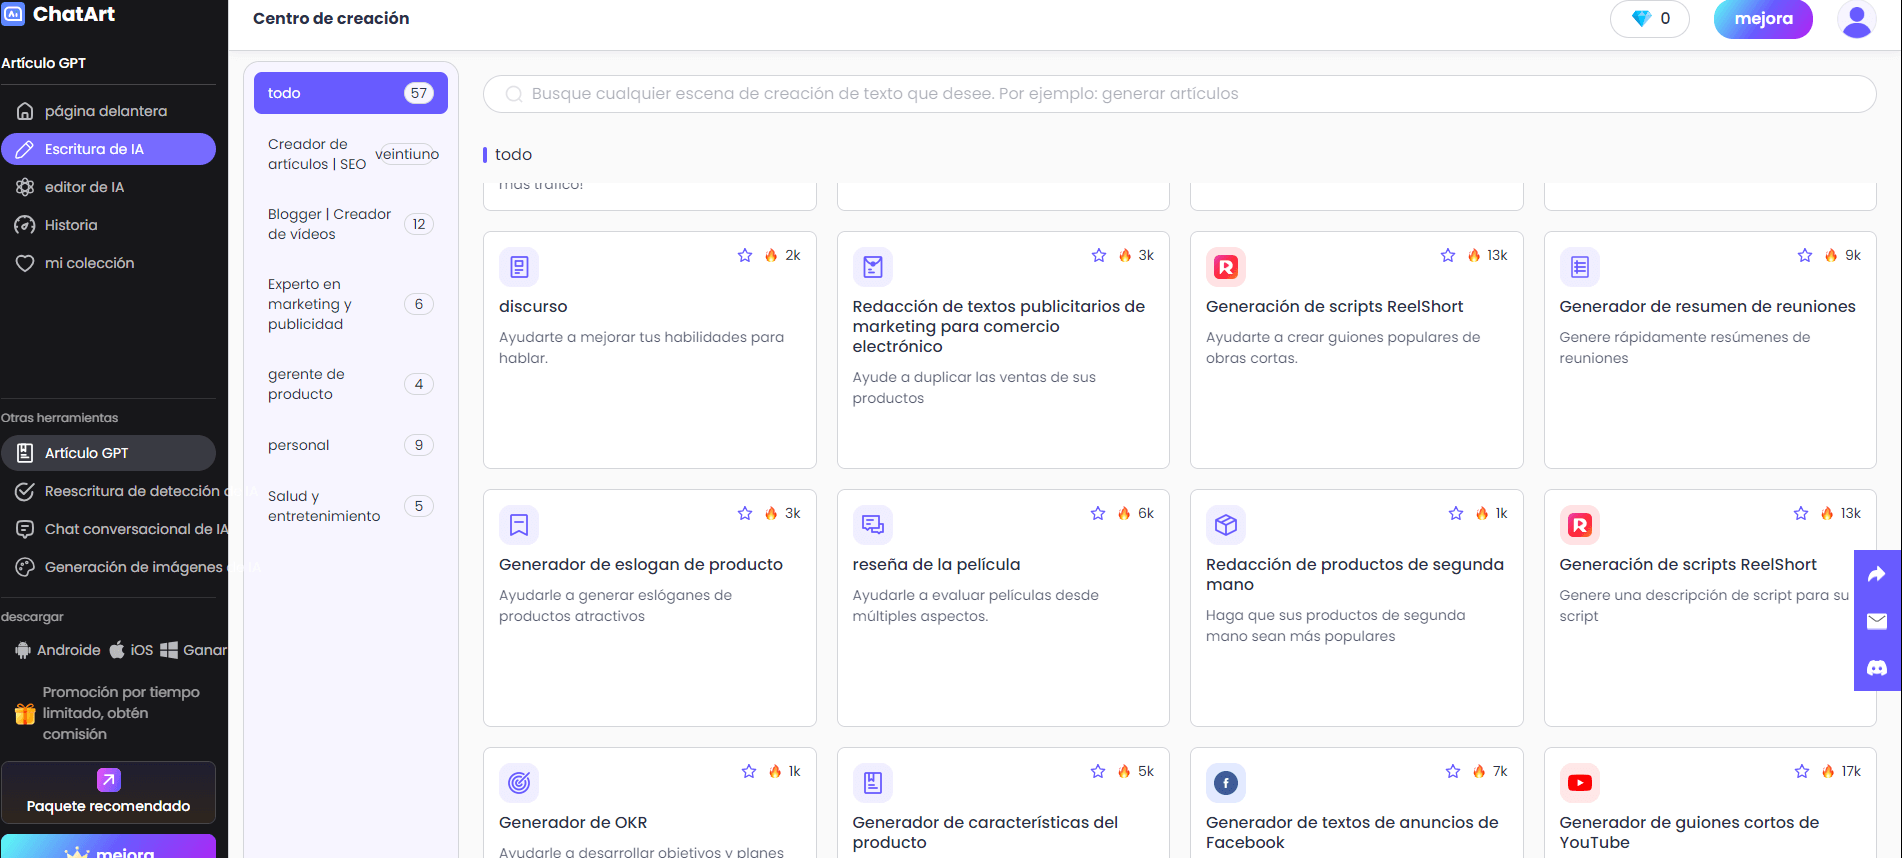Open 'Artículo GPT' under Otras herramientas

point(108,453)
